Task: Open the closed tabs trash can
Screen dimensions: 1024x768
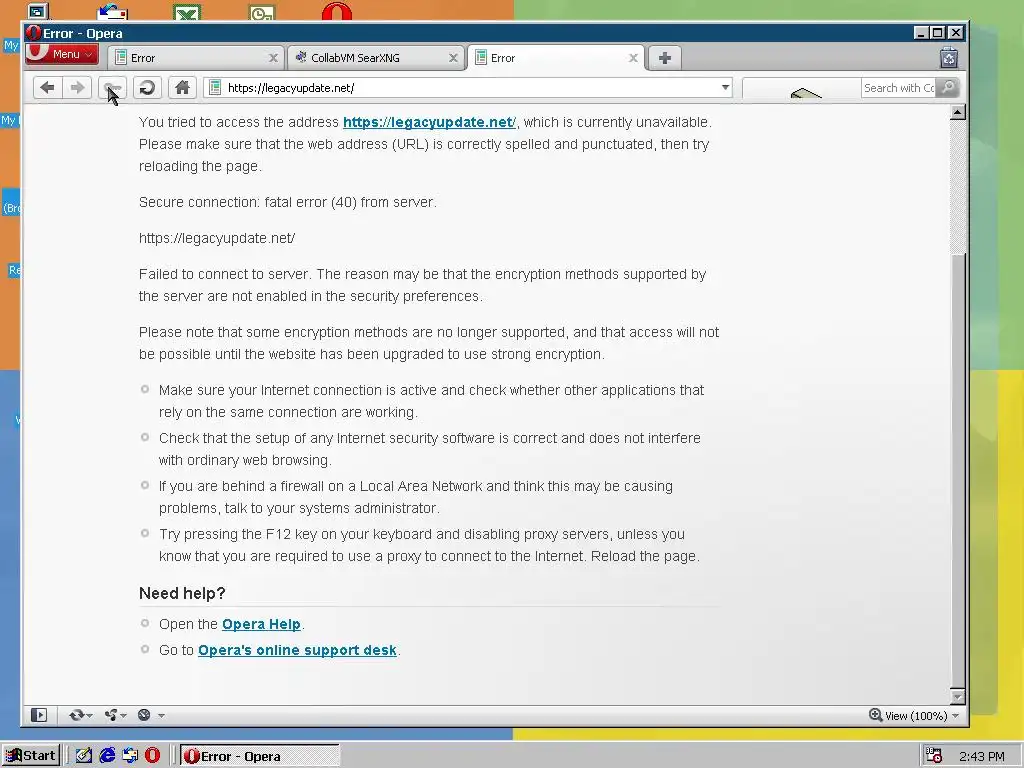Action: pos(949,57)
